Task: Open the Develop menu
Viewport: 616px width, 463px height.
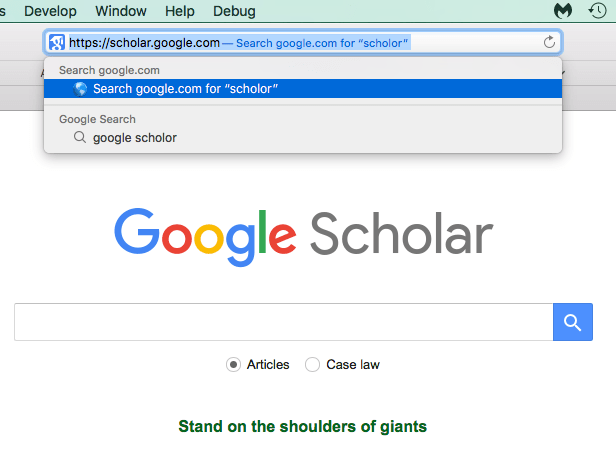Action: click(x=50, y=11)
